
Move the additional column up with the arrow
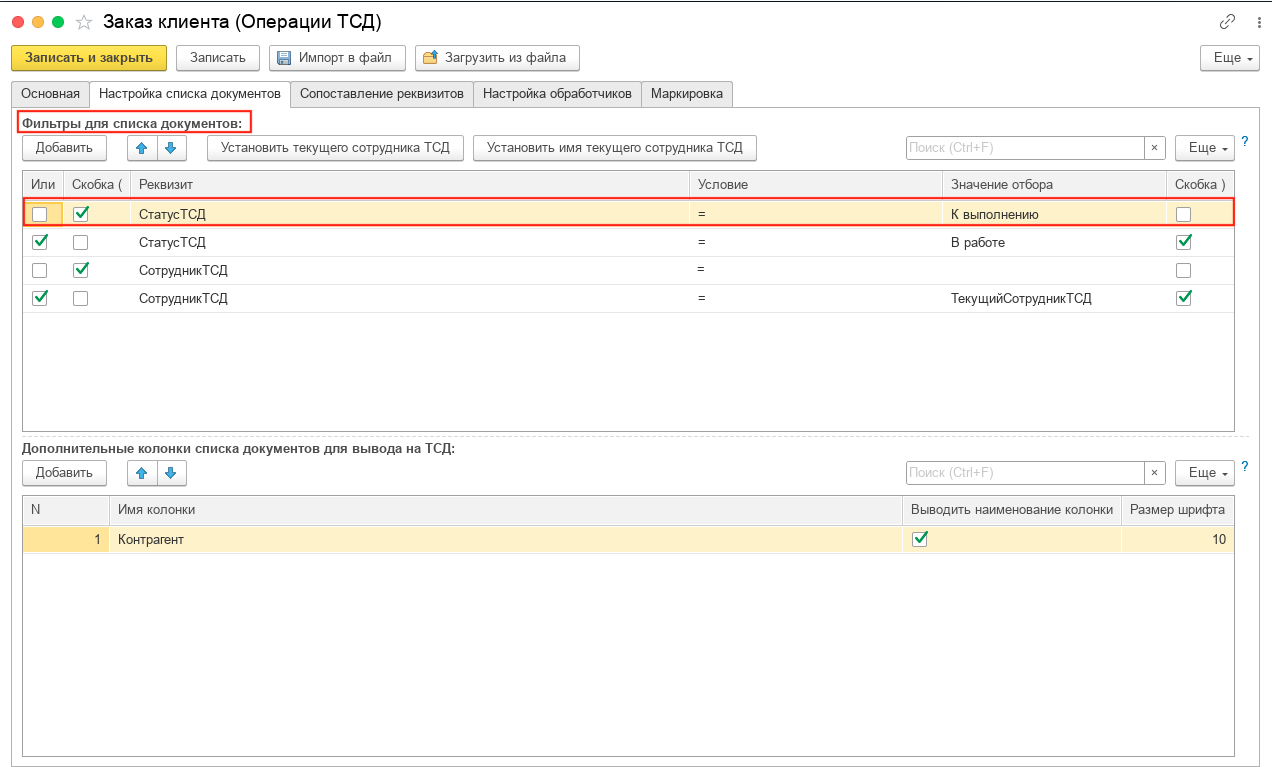pos(142,473)
